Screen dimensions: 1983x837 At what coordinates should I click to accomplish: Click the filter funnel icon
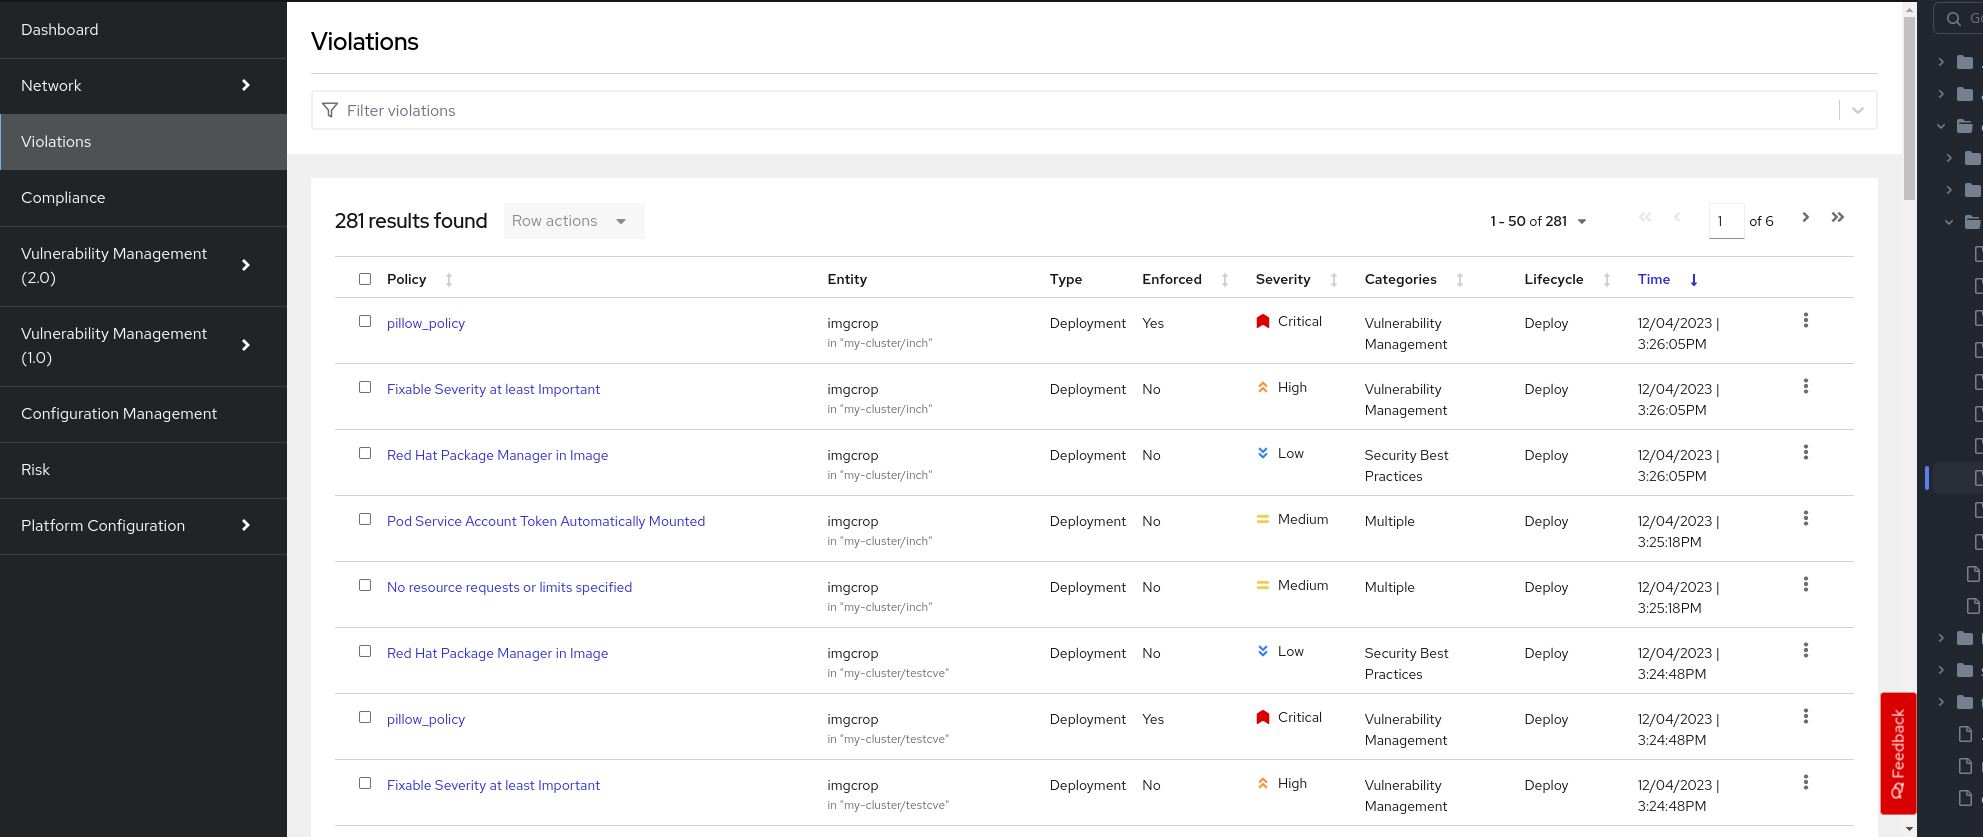point(330,110)
